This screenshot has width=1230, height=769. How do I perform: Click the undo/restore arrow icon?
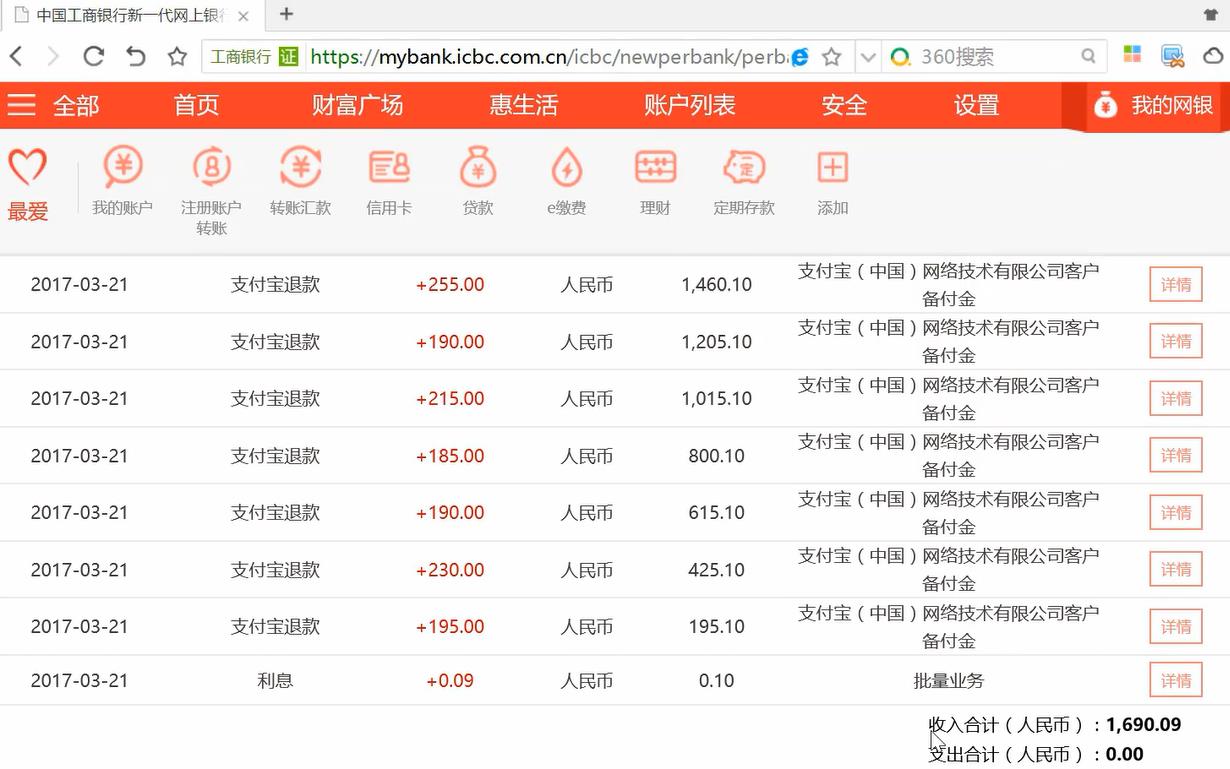135,57
